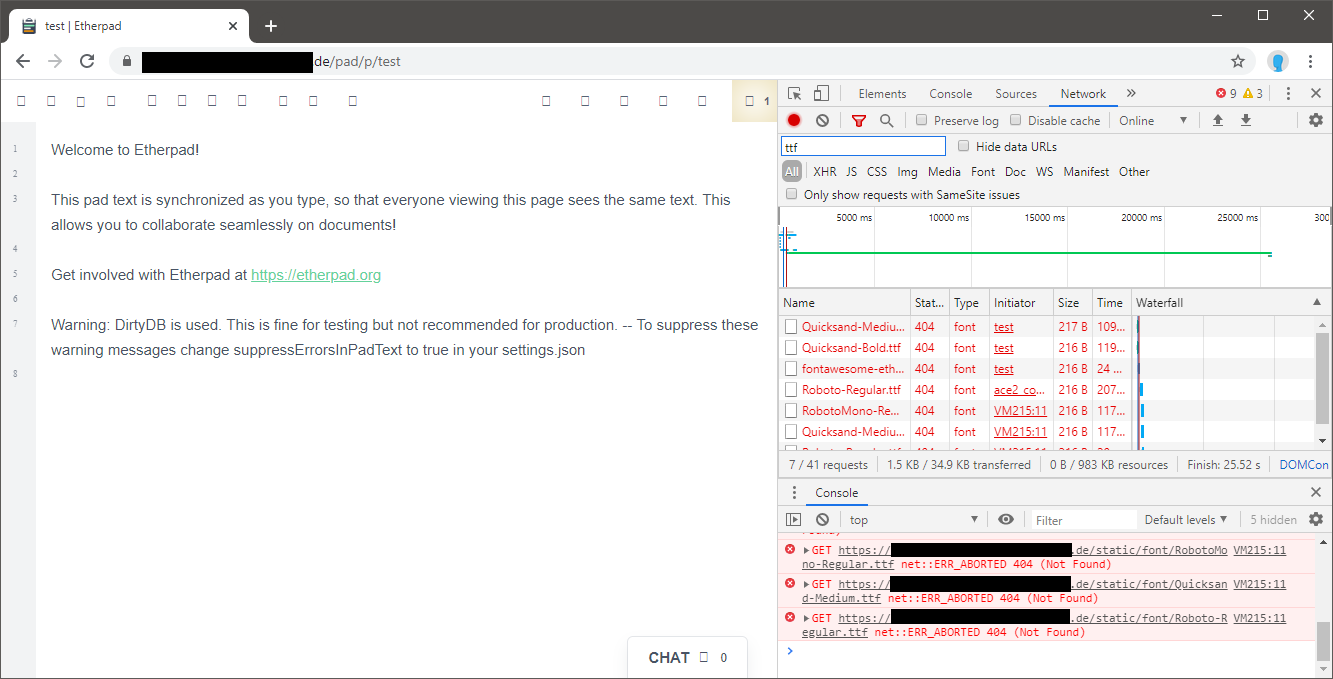
Task: Reload the Etherpad page
Action: tap(87, 61)
